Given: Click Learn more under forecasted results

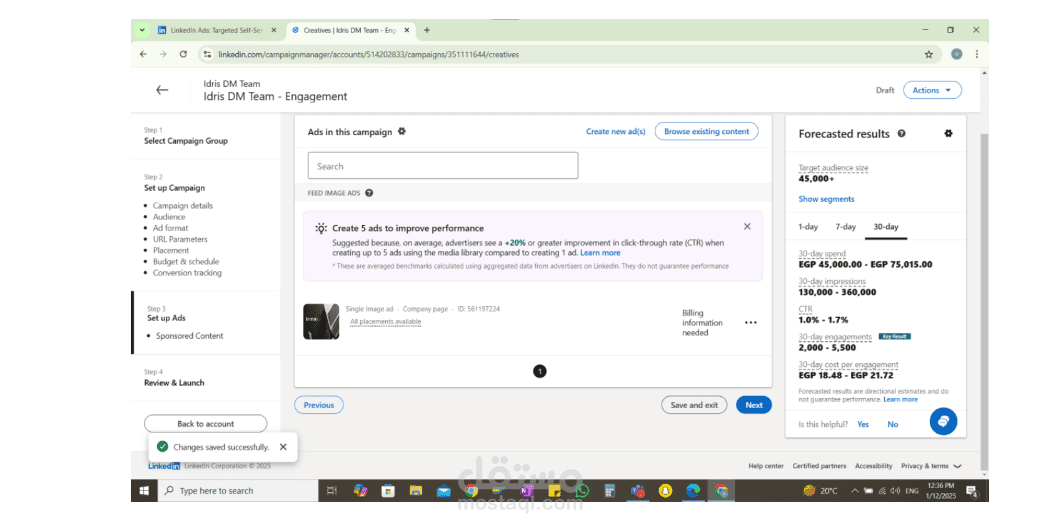Looking at the screenshot, I should coord(900,399).
